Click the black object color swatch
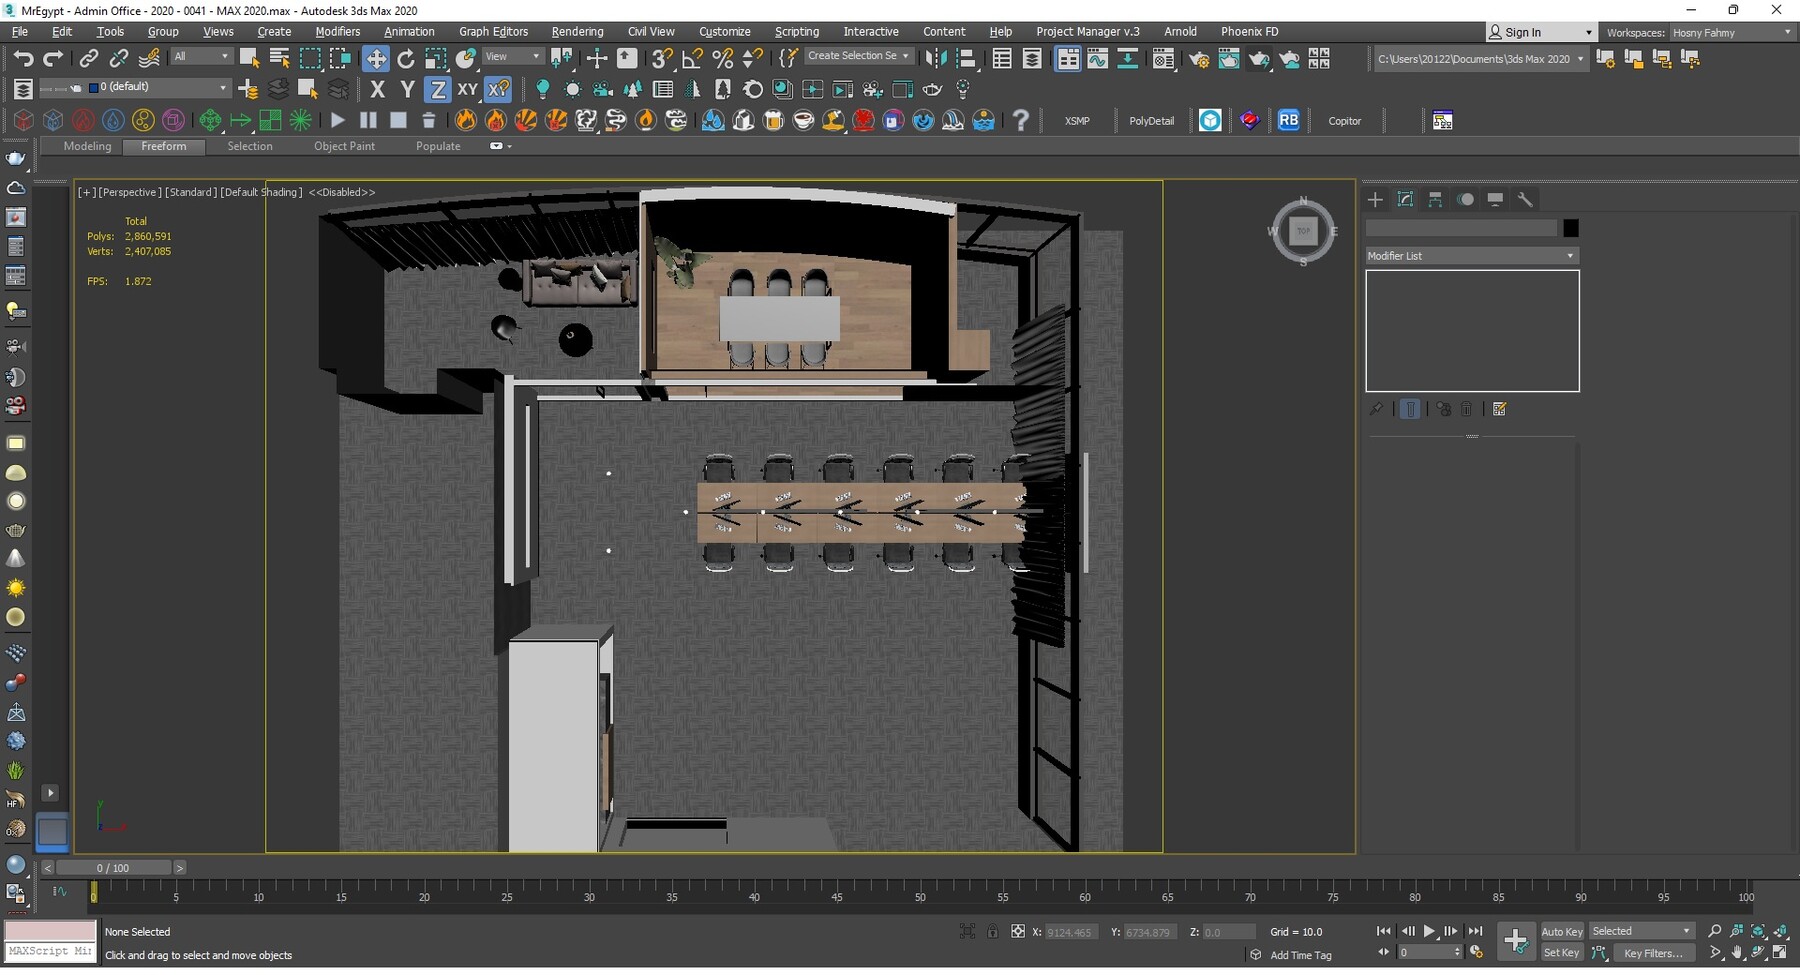This screenshot has height=975, width=1800. tap(1571, 229)
